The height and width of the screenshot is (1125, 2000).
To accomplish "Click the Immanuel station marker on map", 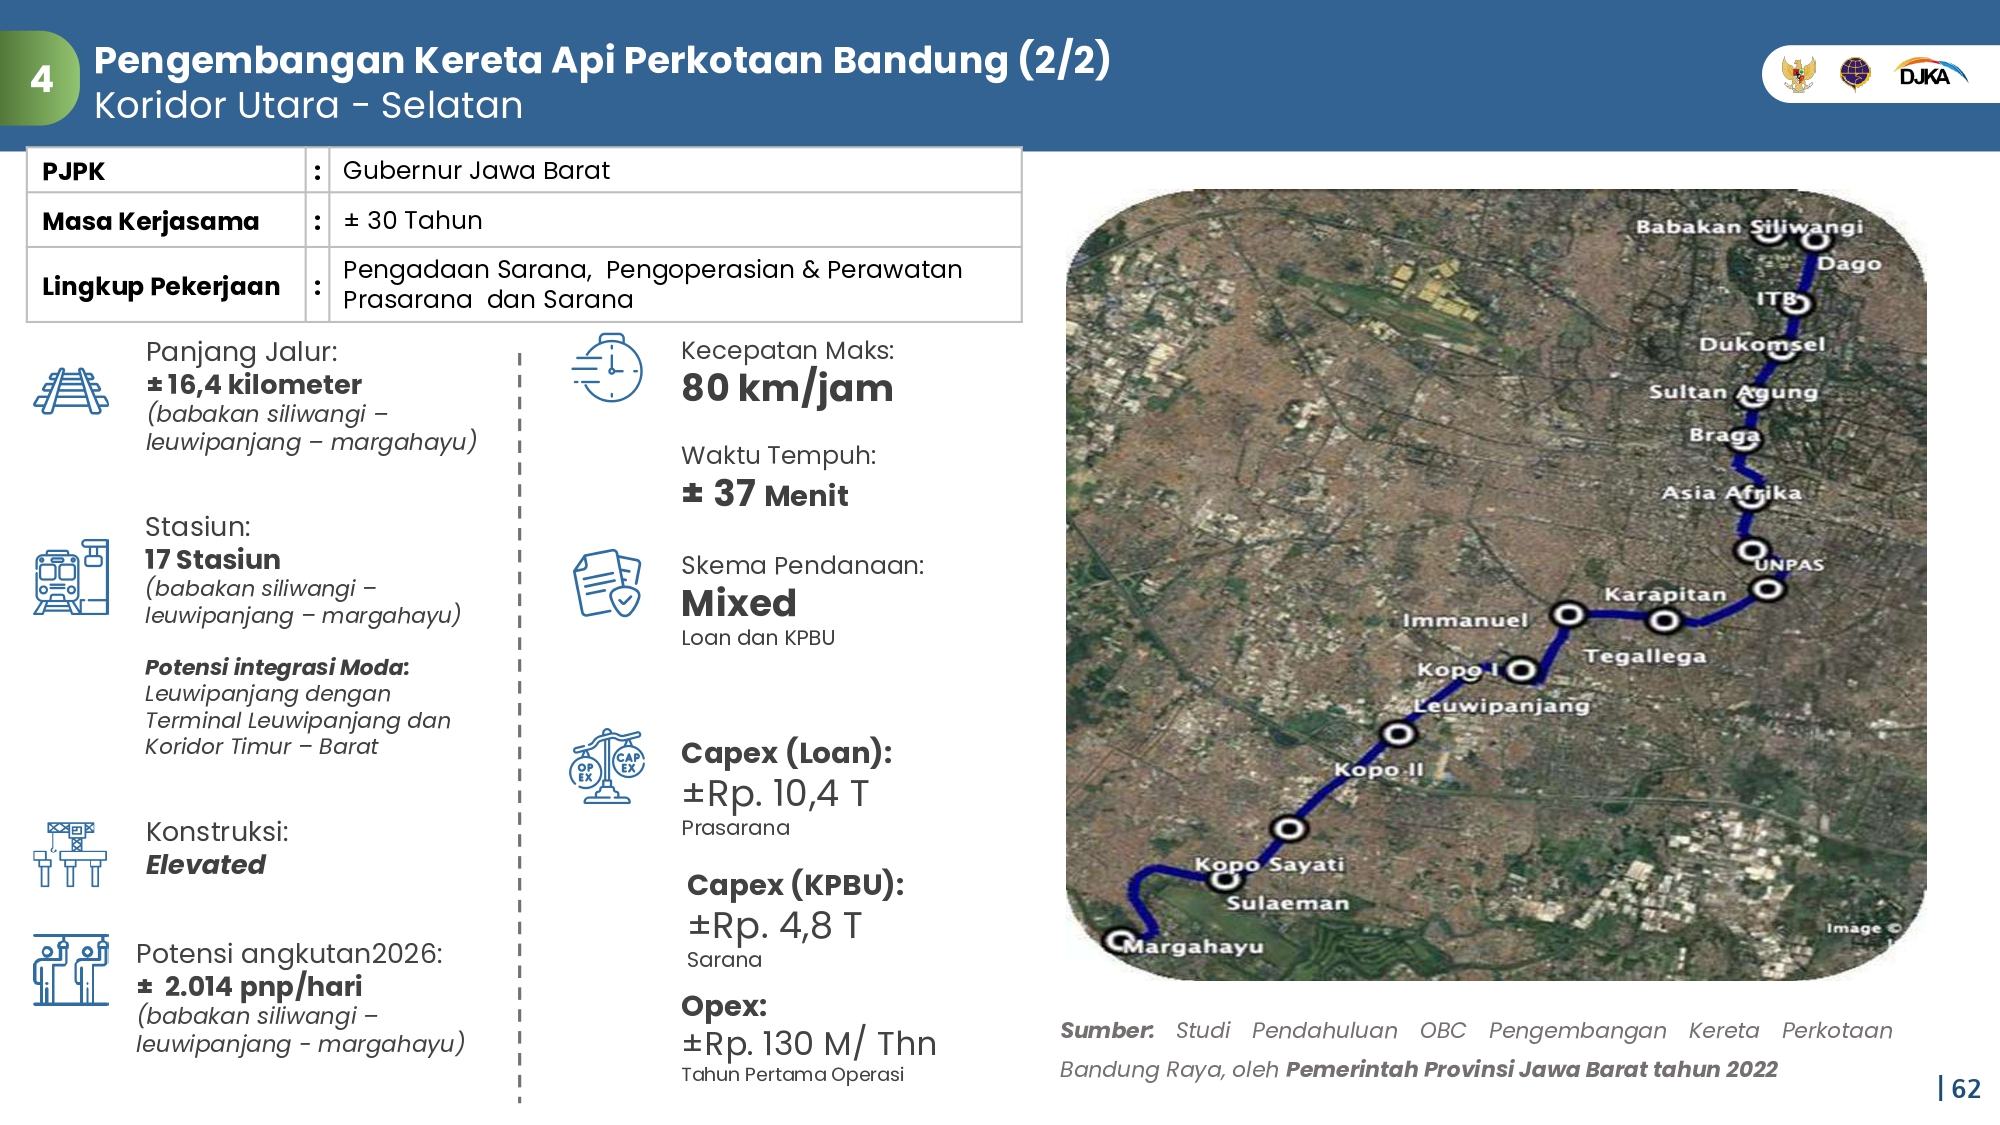I will point(1568,614).
